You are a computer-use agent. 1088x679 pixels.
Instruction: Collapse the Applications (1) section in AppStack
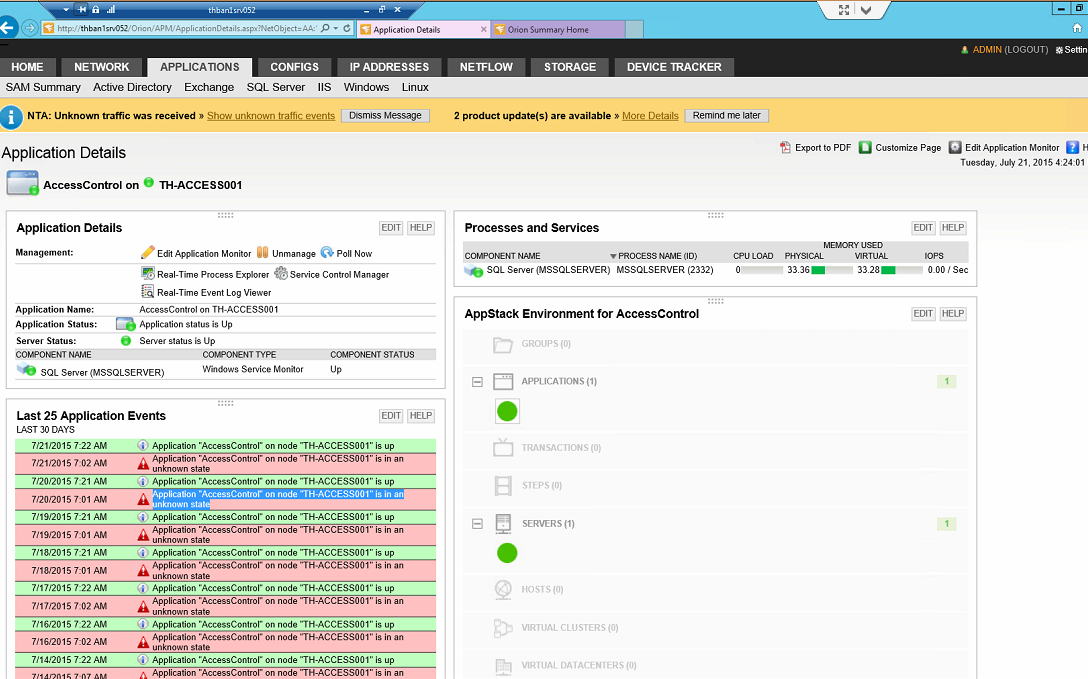[477, 382]
